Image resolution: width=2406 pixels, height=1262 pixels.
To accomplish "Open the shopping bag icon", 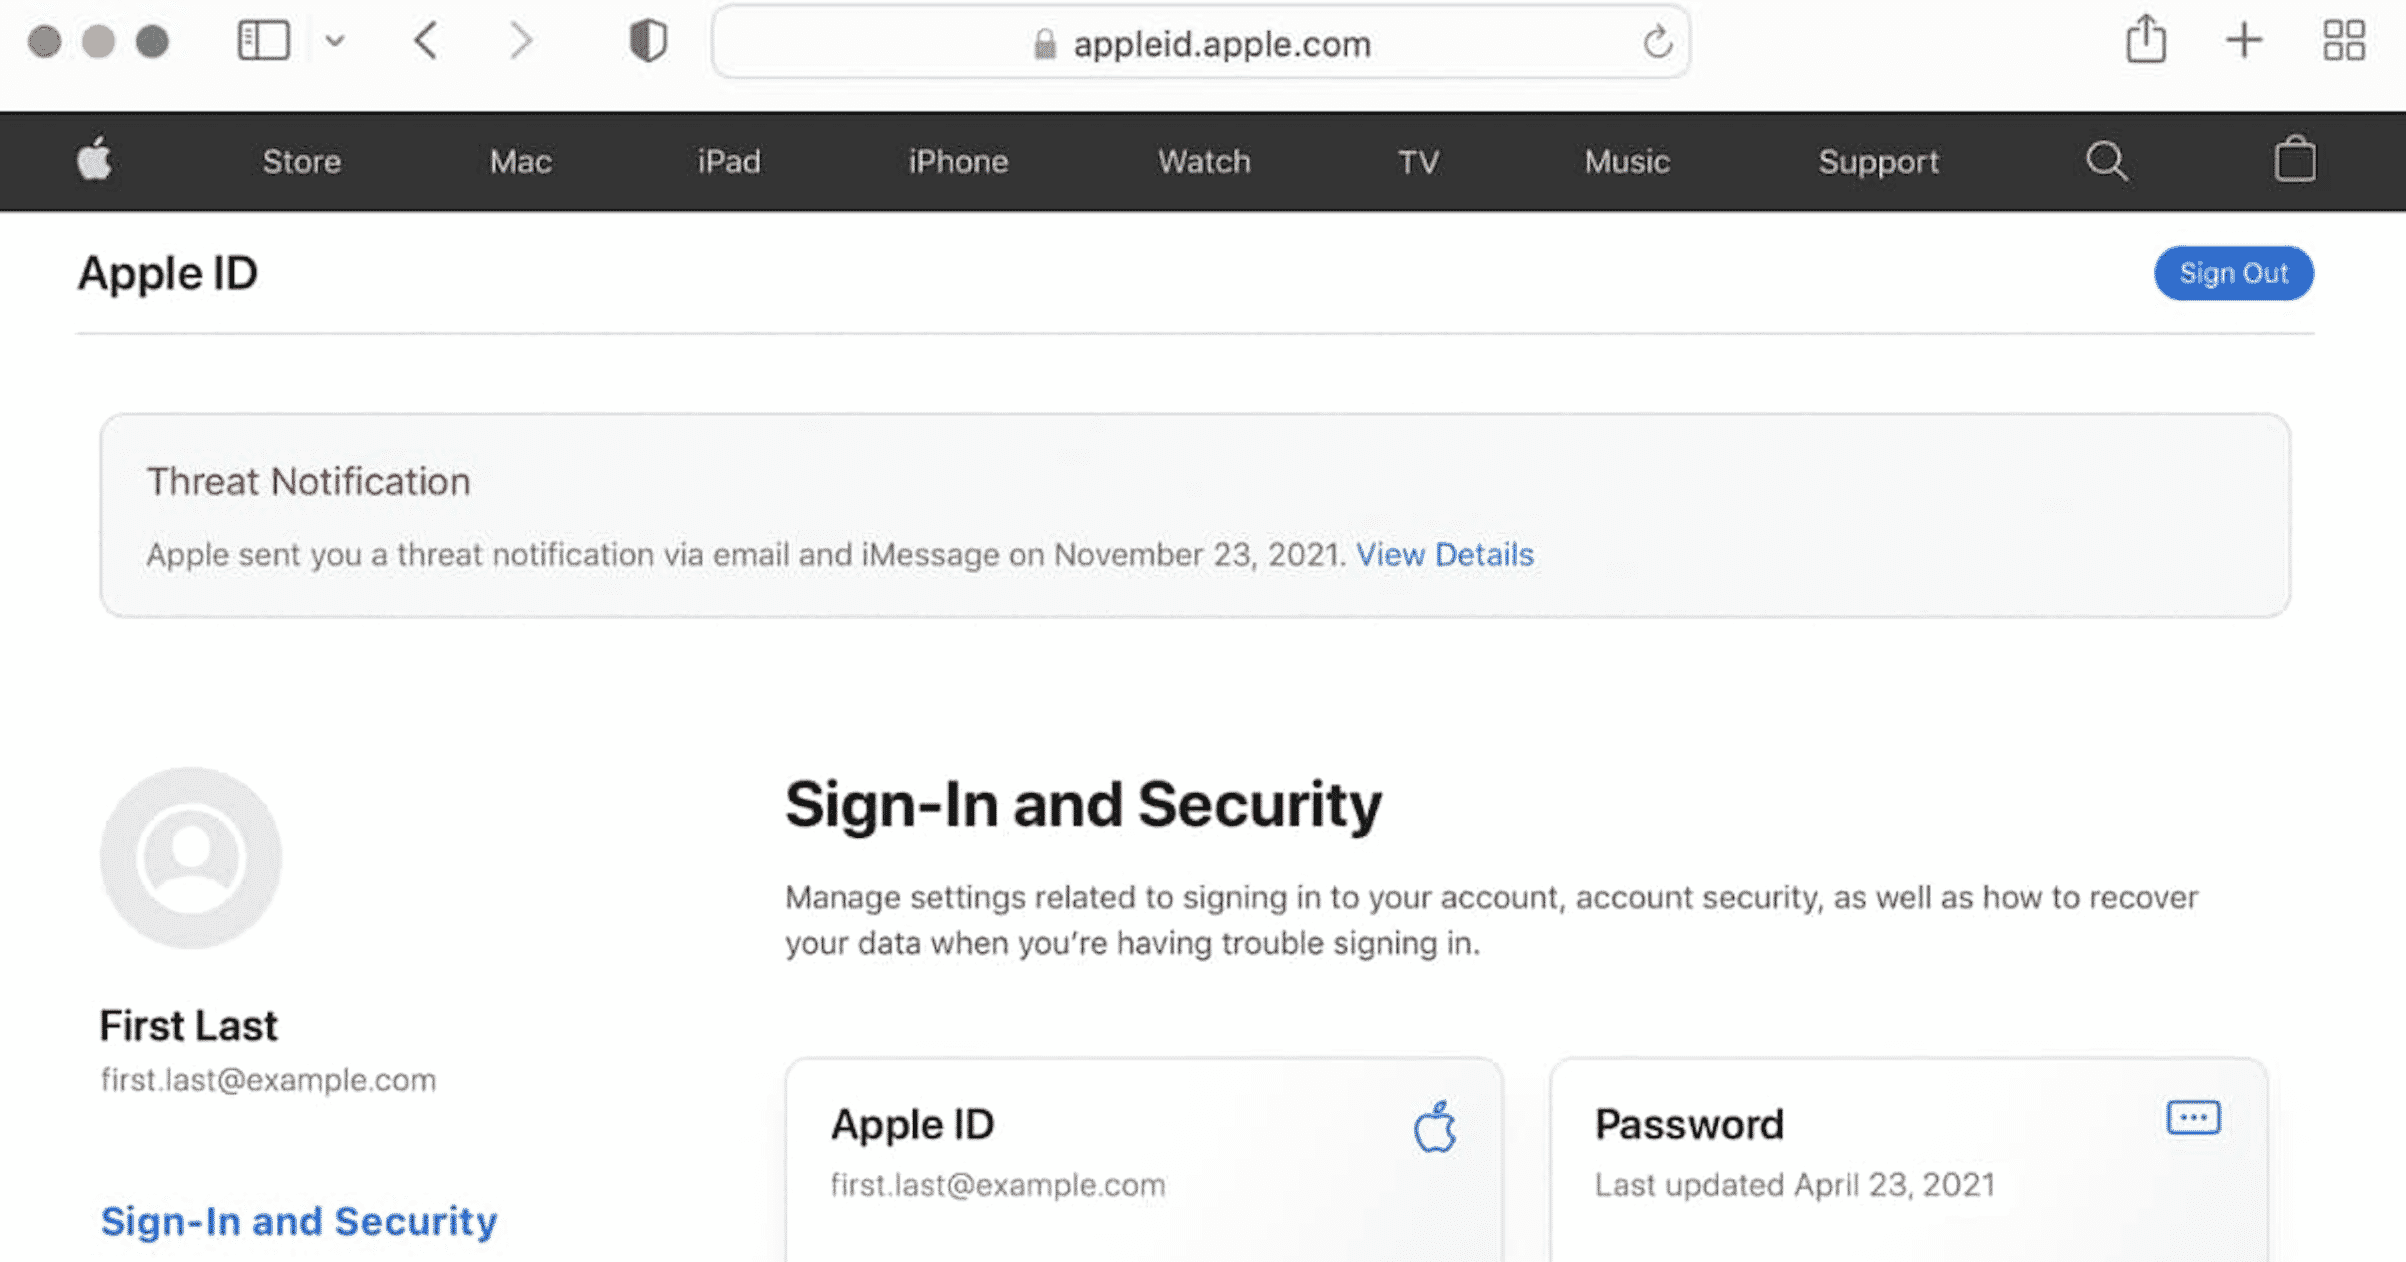I will coord(2295,161).
